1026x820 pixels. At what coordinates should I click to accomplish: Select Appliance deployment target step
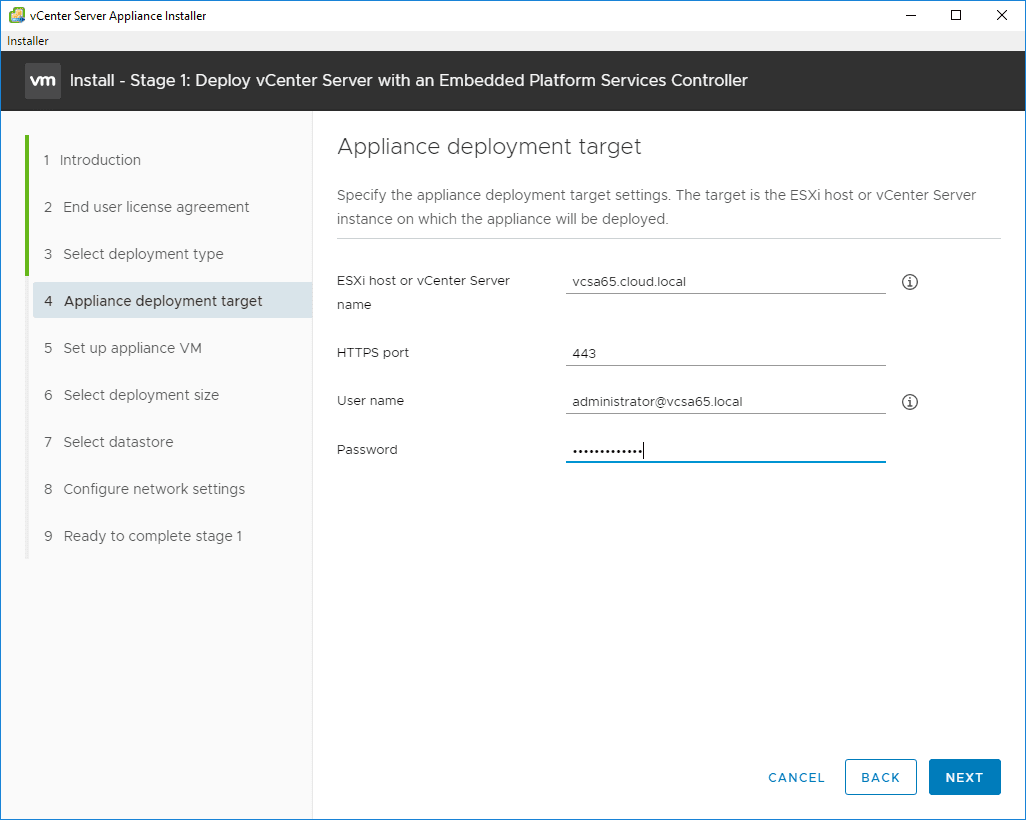(163, 301)
